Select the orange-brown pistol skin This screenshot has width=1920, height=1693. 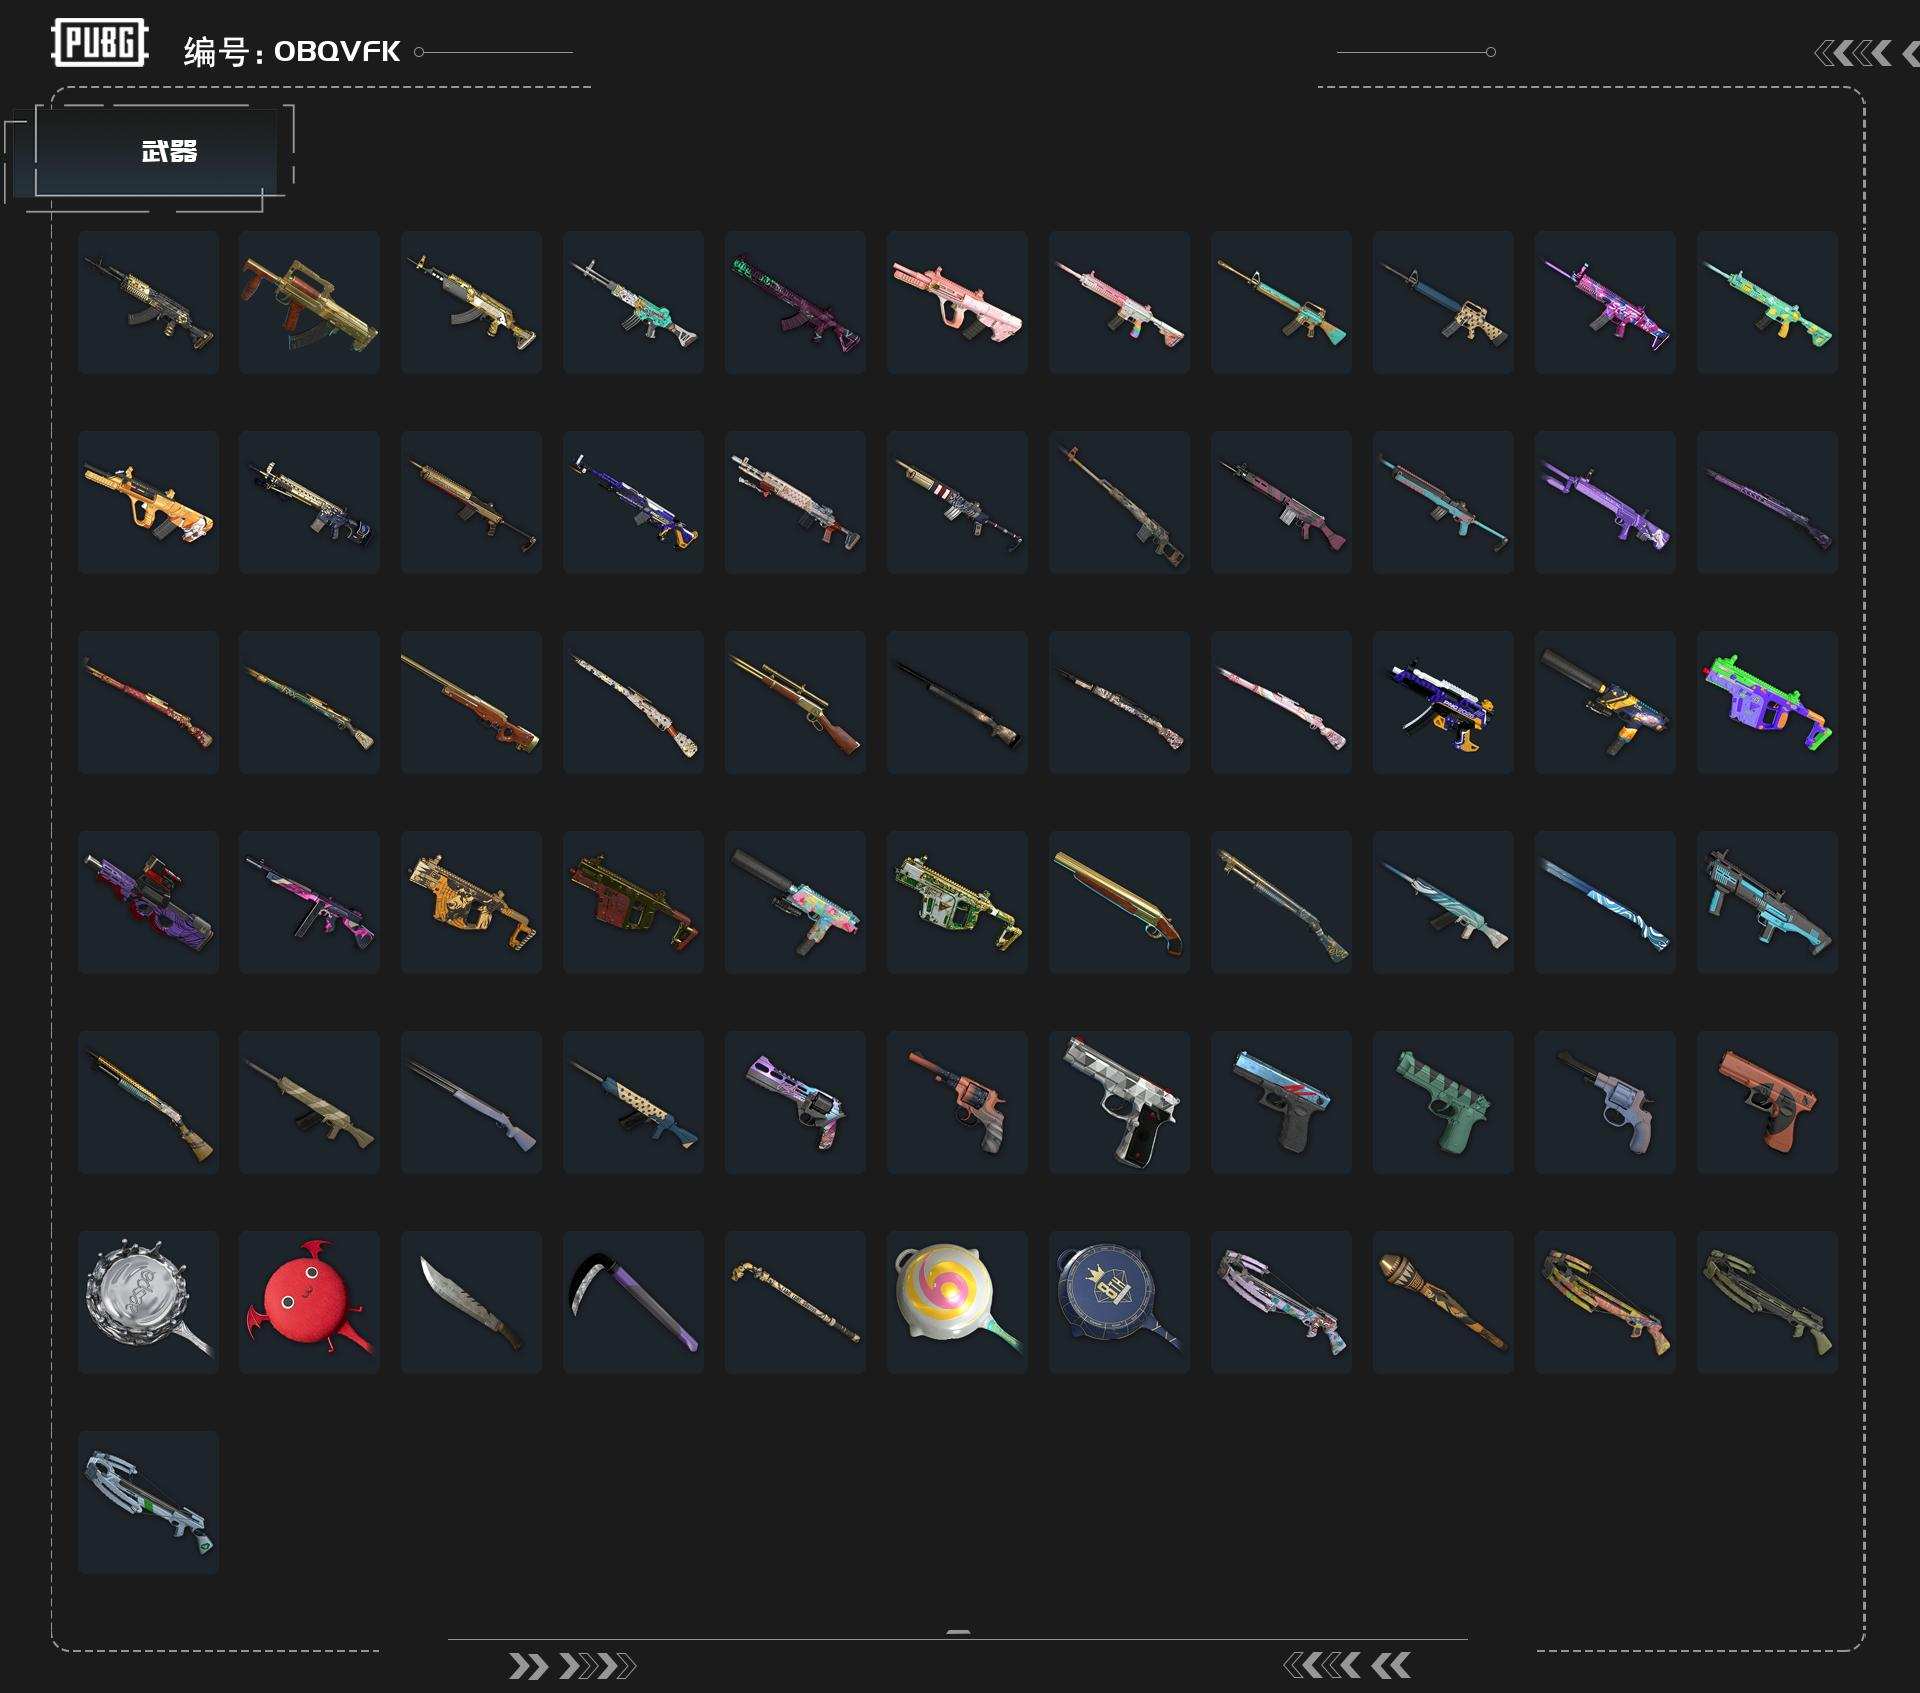pos(1767,1102)
